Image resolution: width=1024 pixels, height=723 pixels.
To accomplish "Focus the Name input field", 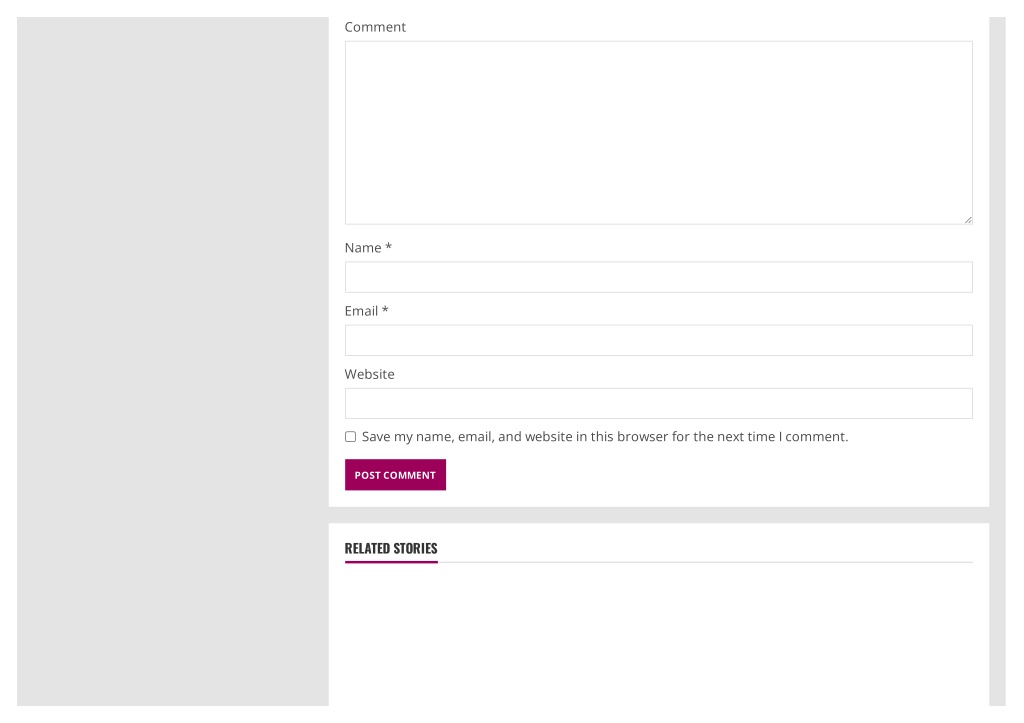I will tap(658, 277).
